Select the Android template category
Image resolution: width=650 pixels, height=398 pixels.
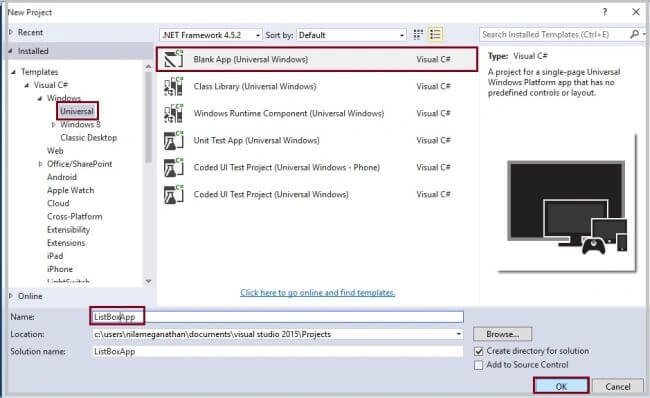pyautogui.click(x=62, y=177)
